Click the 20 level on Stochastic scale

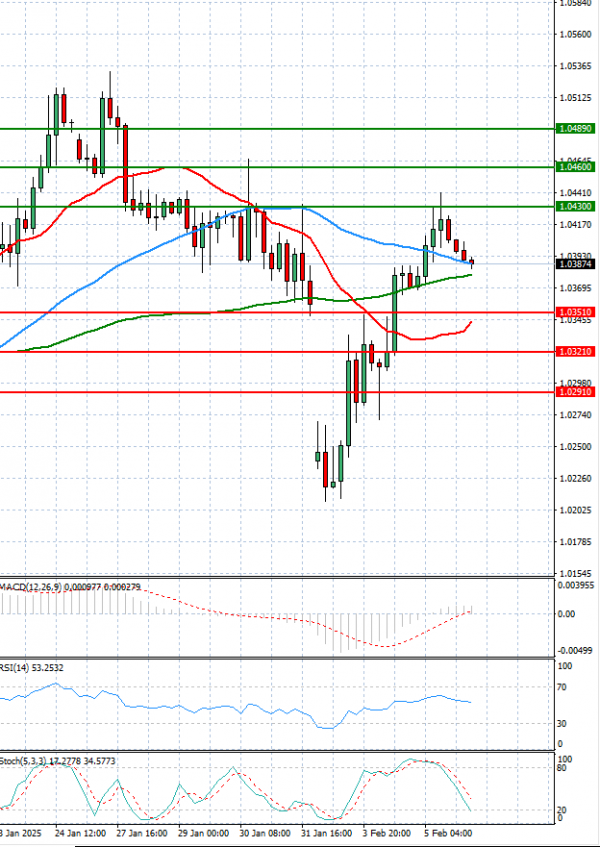tap(564, 810)
